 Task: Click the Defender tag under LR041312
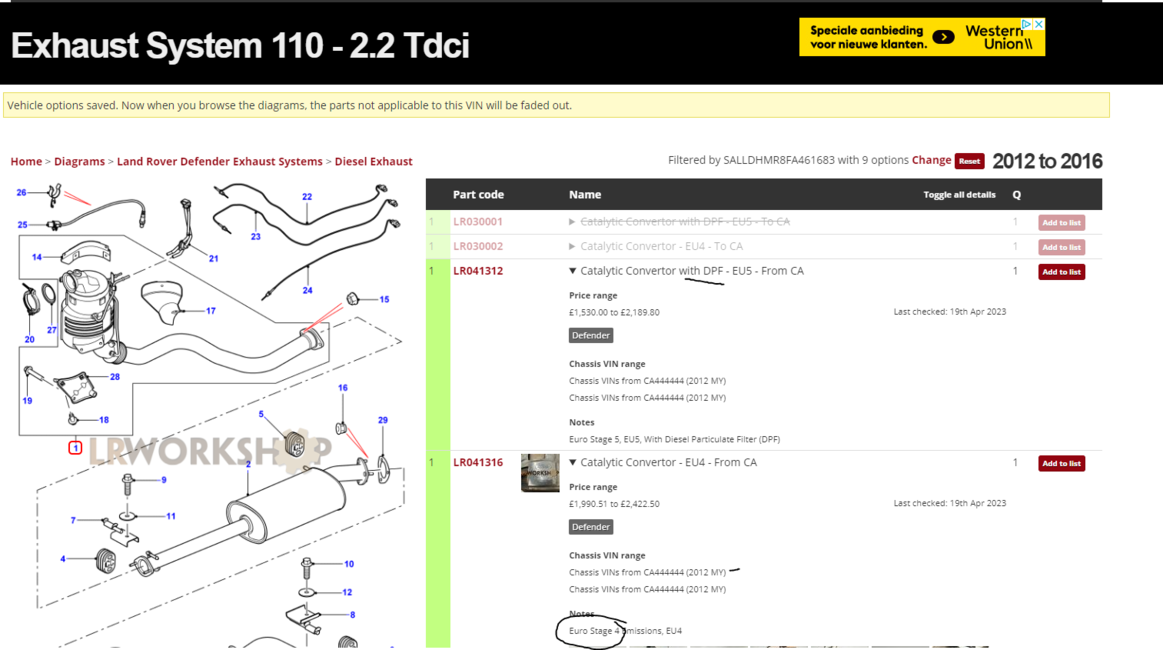point(591,335)
